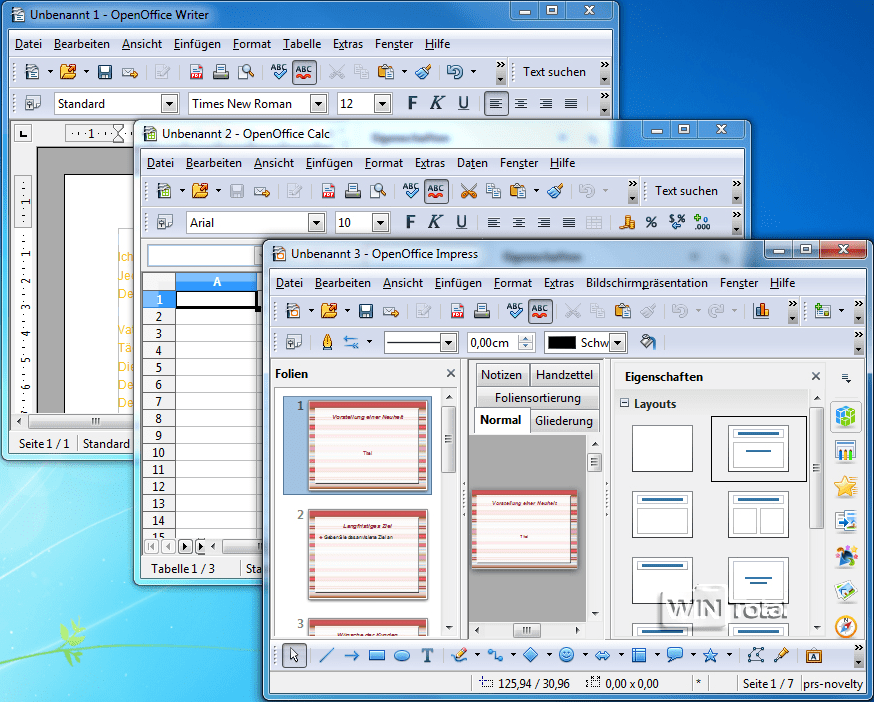The width and height of the screenshot is (874, 702).
Task: Select row header 5 in Calc
Action: tap(159, 367)
